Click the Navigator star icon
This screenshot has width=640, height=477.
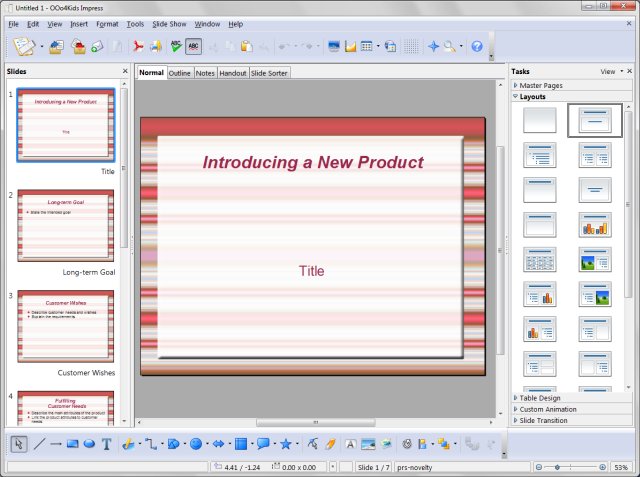pyautogui.click(x=433, y=46)
